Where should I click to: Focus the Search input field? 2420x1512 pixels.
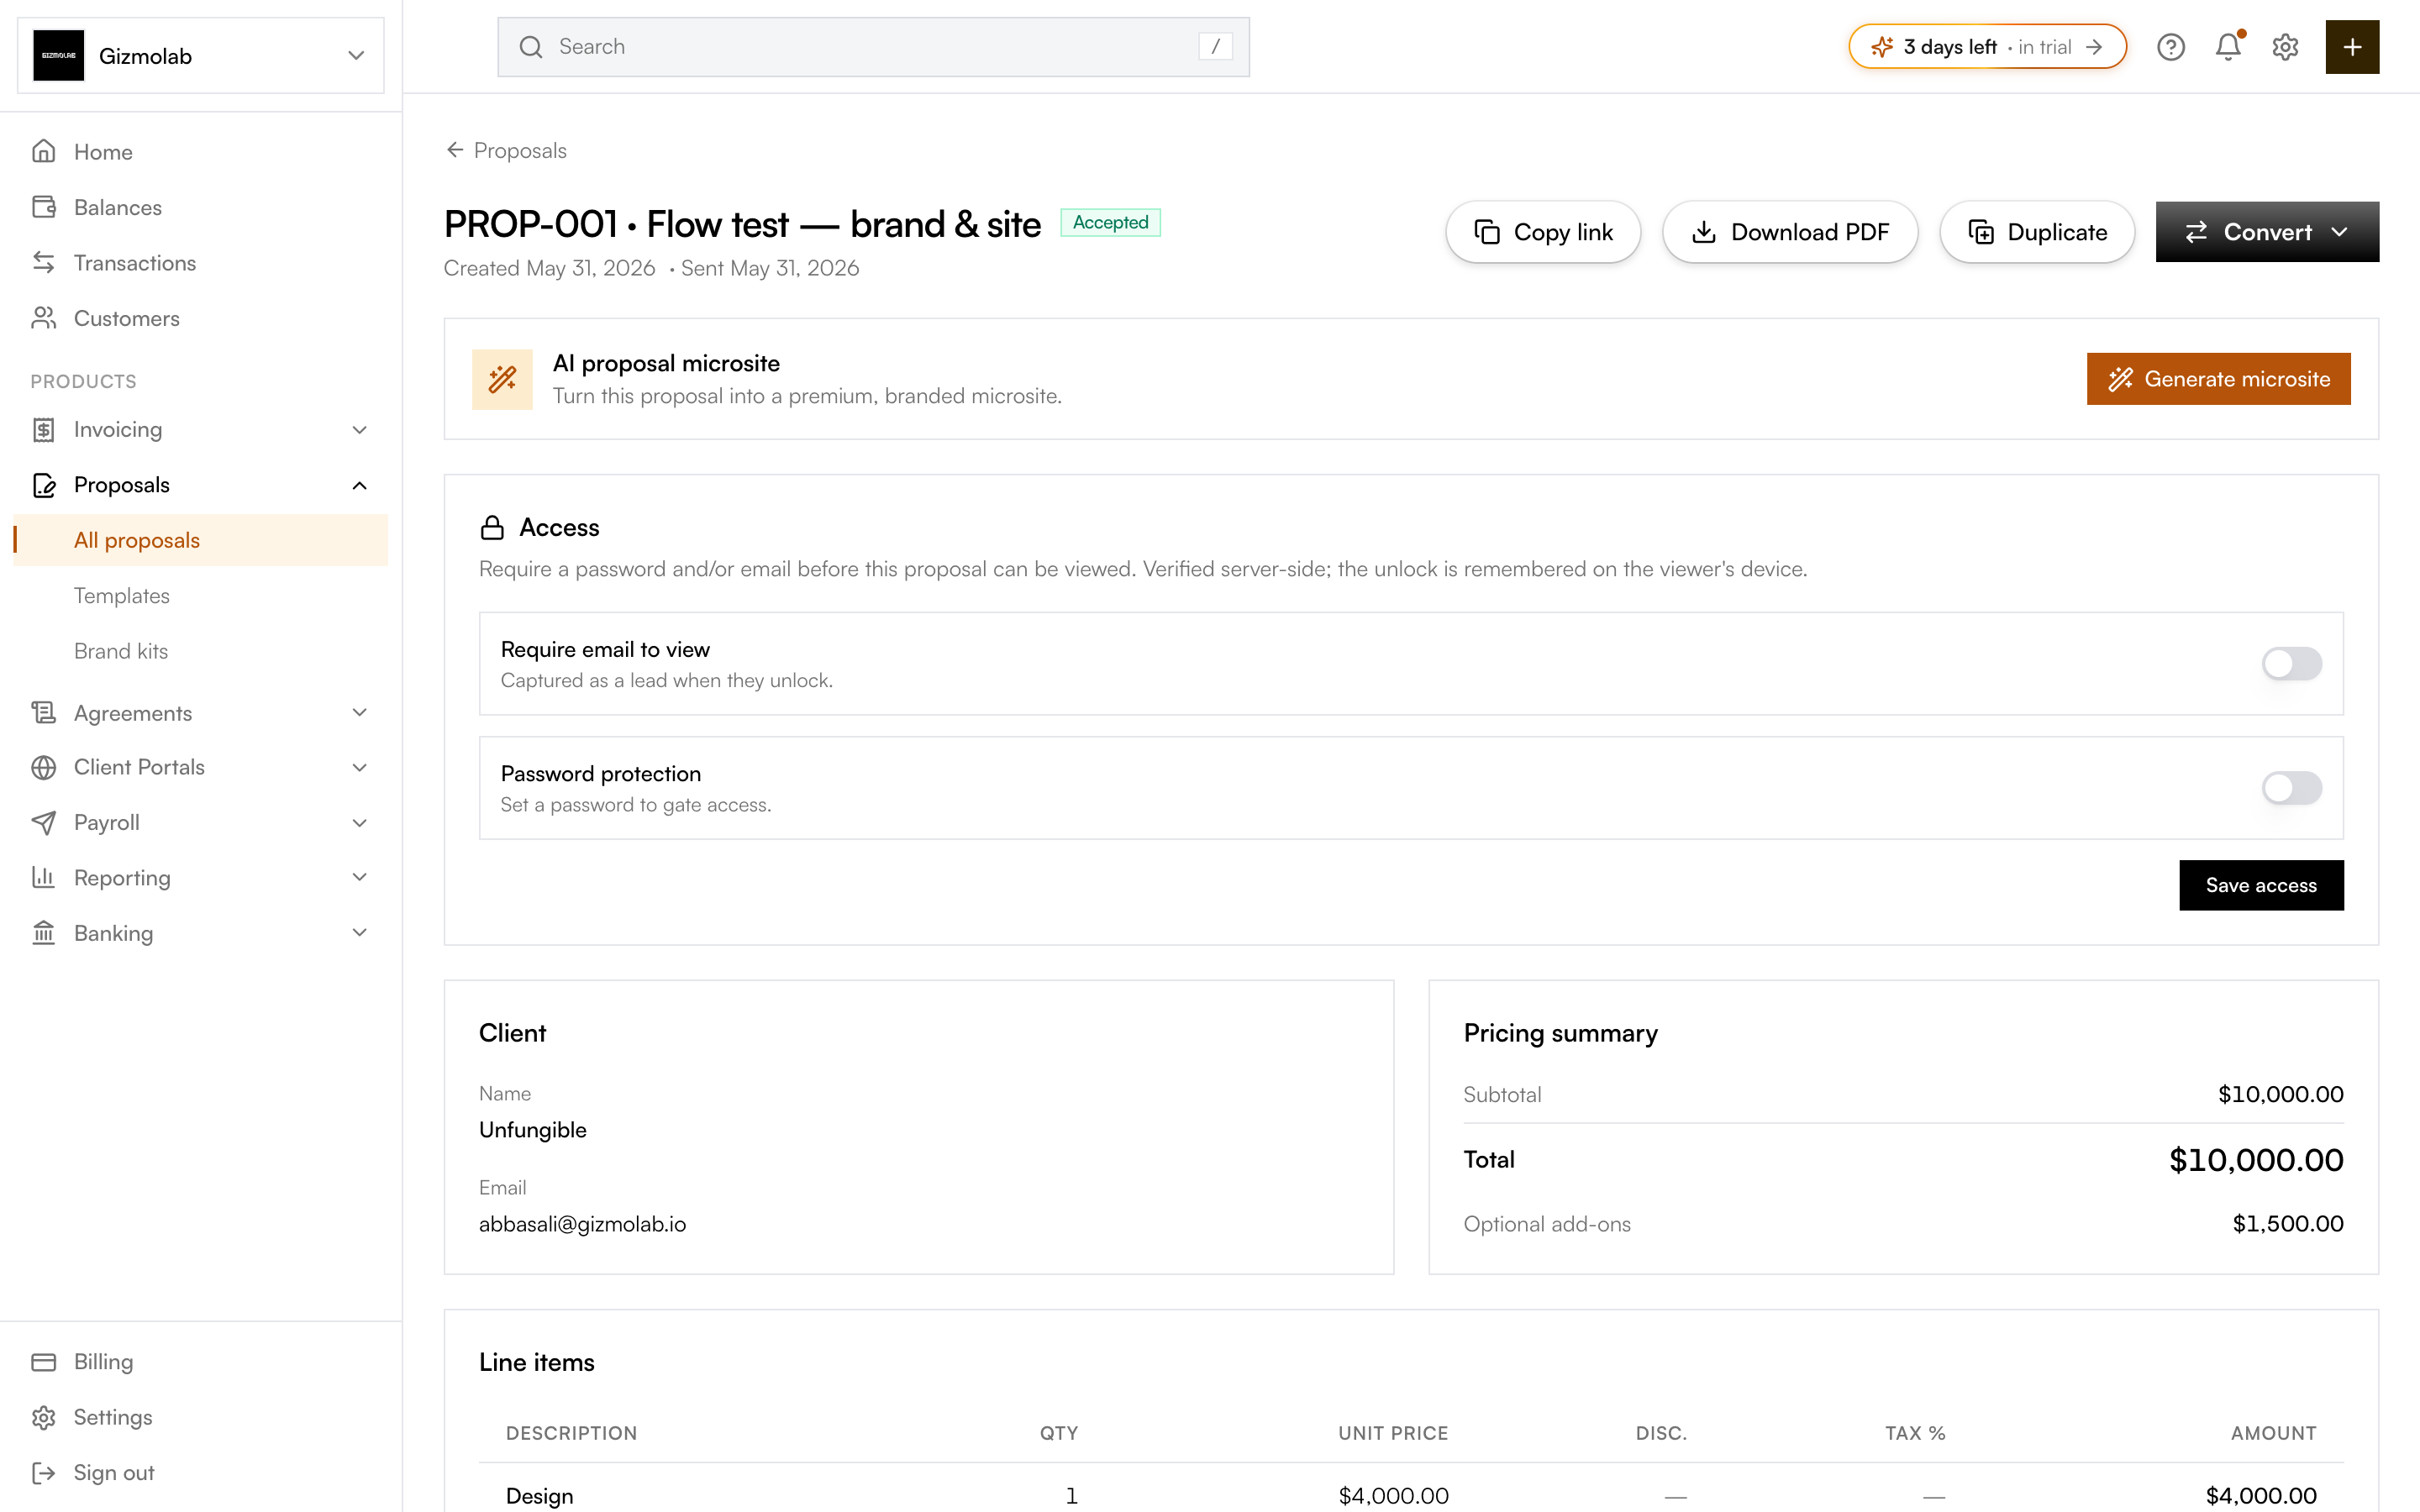[873, 47]
